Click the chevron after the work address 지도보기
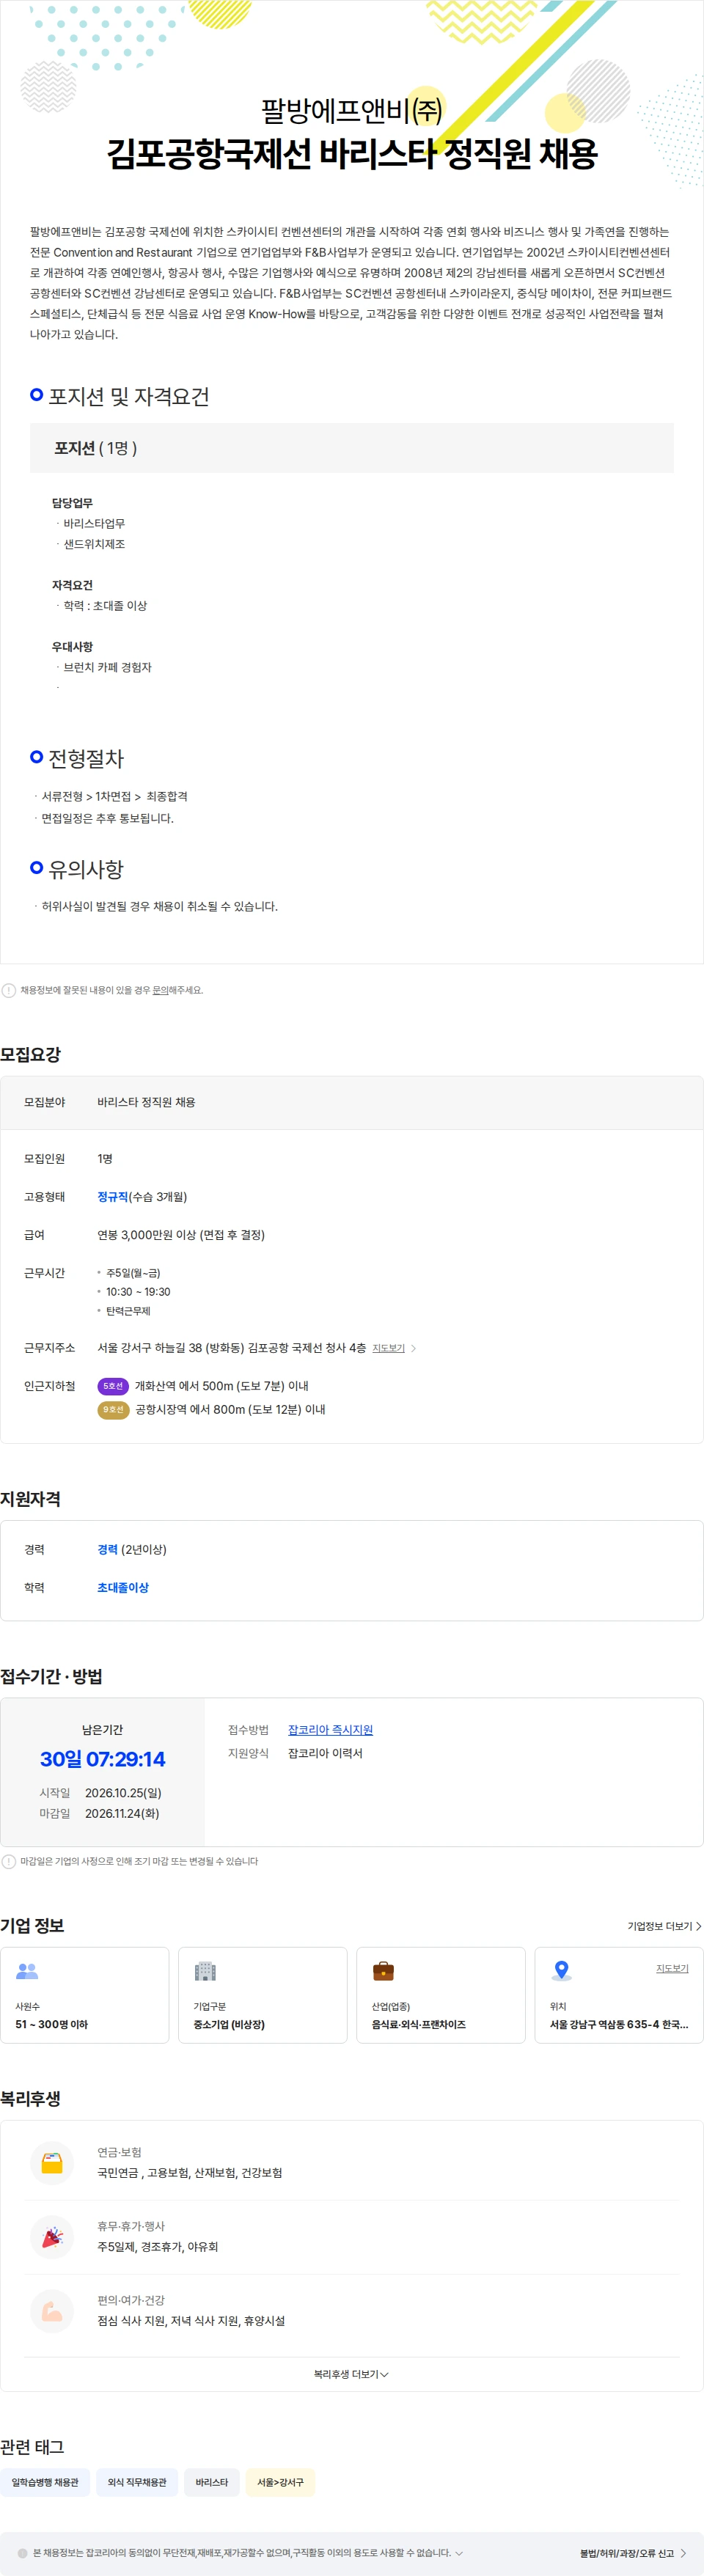 414,1348
